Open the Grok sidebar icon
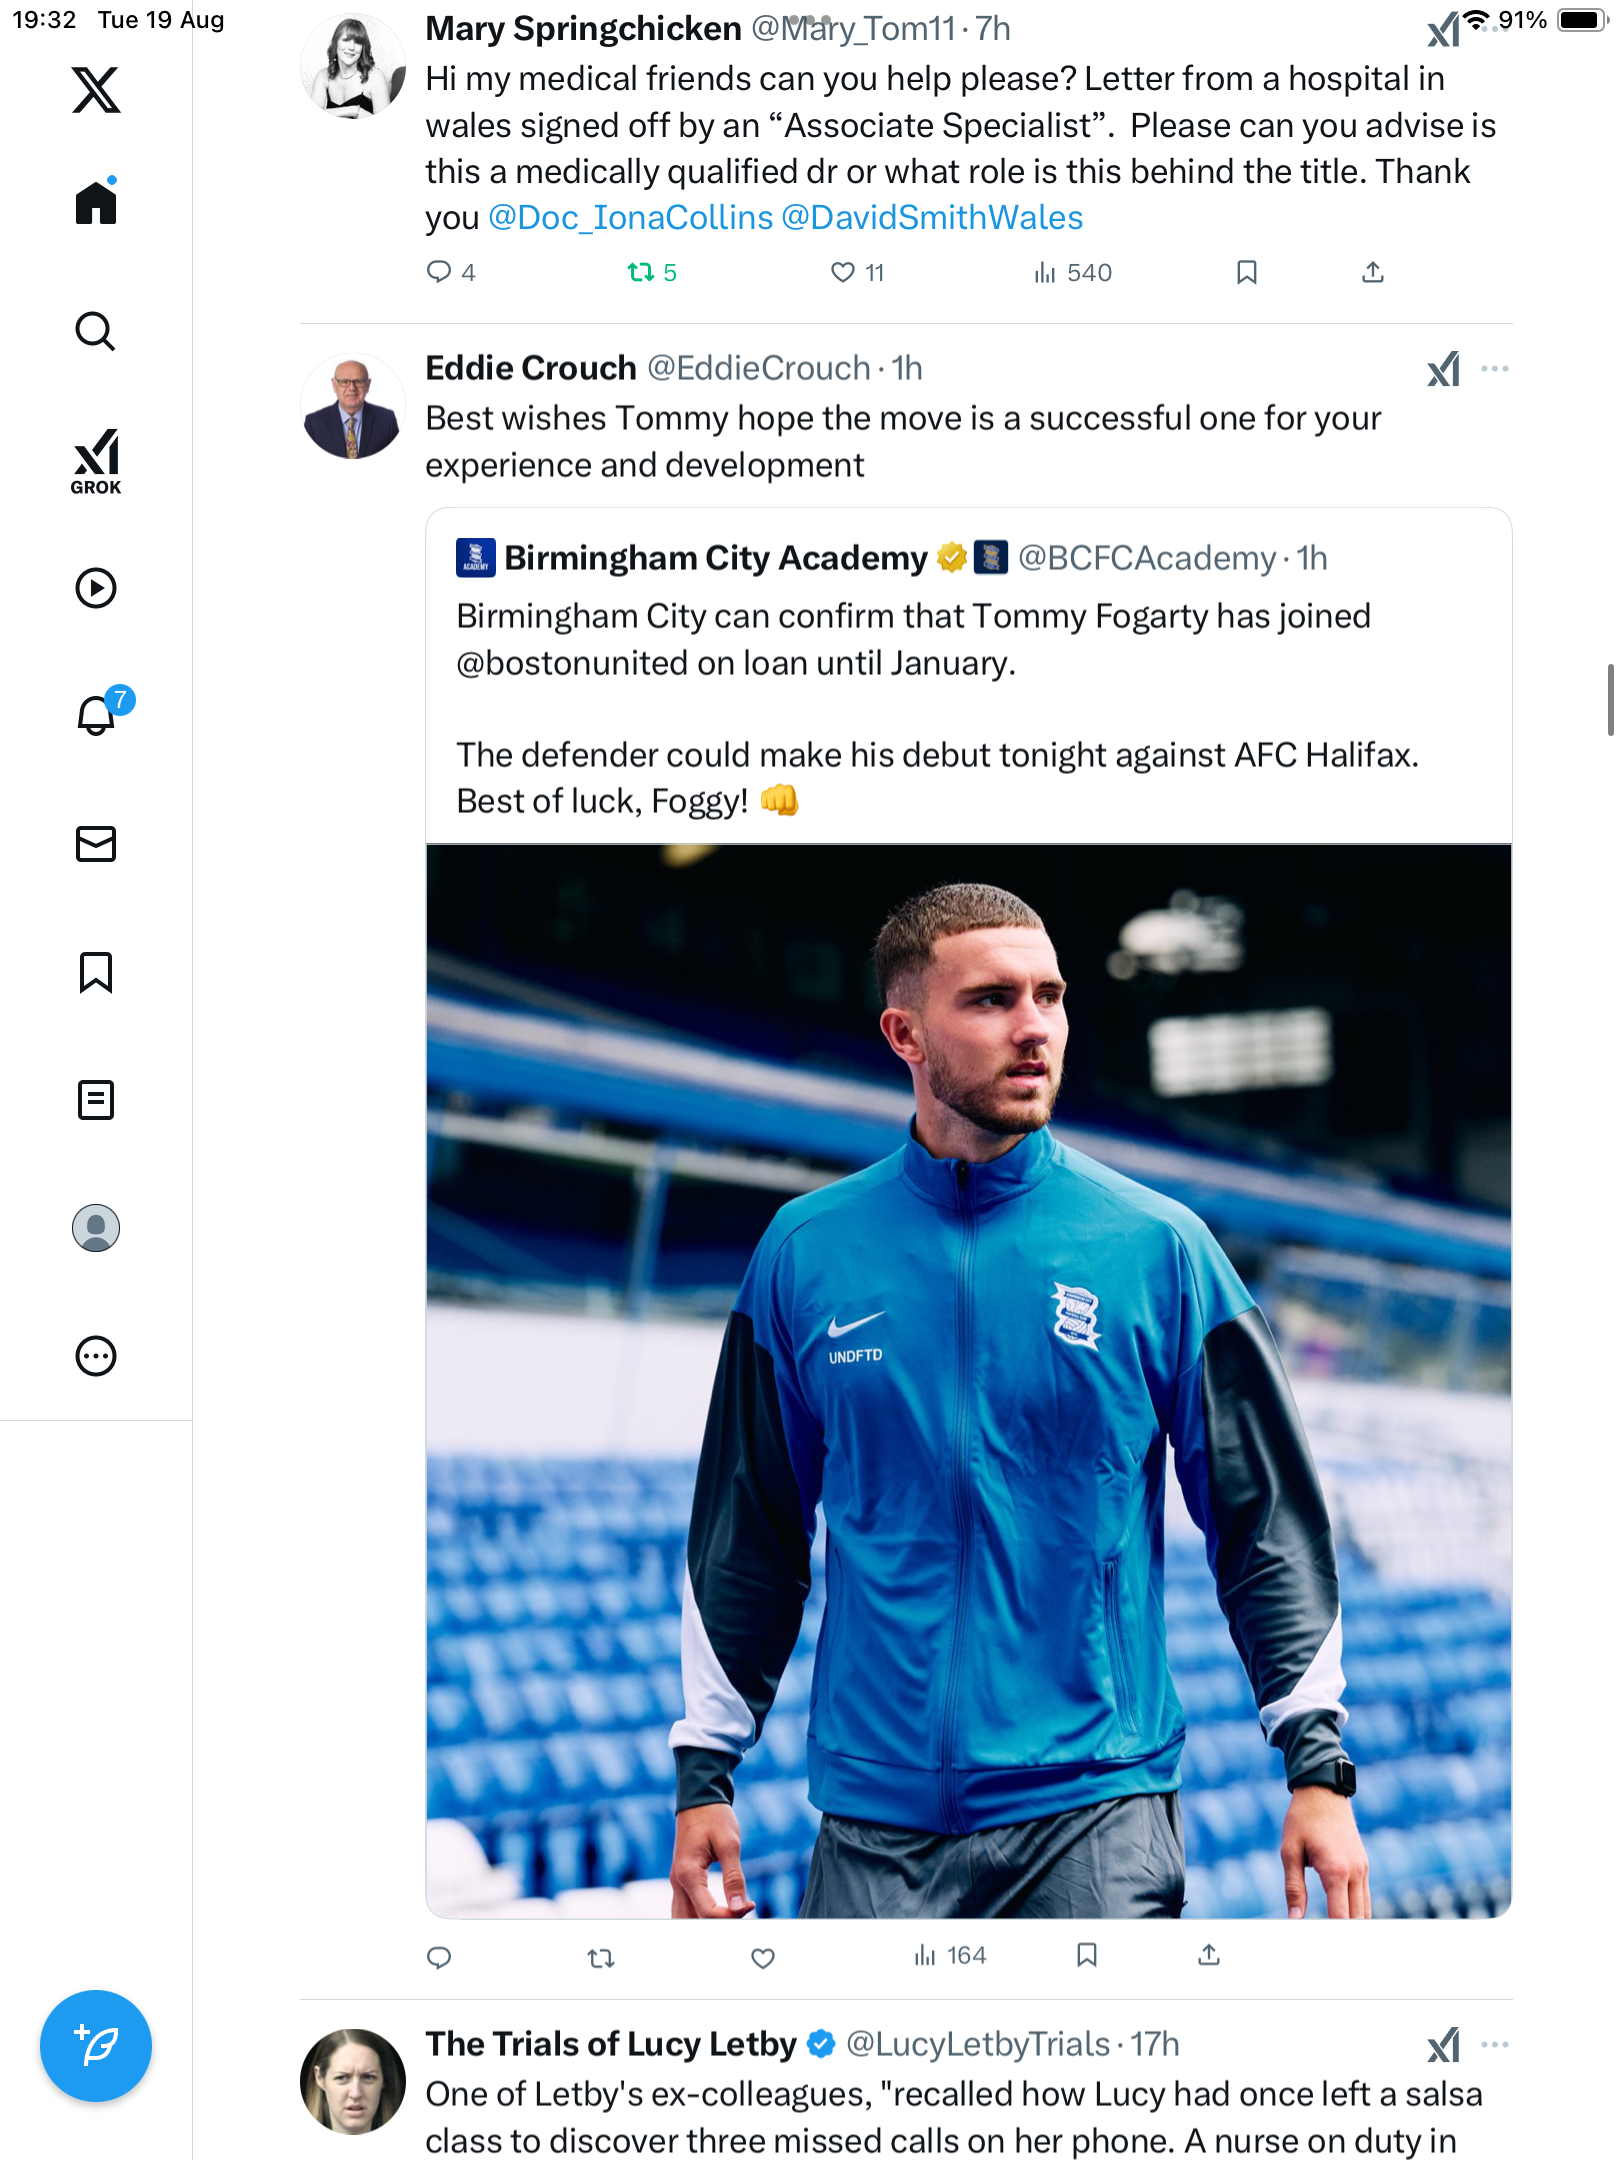This screenshot has height=2160, width=1620. click(96, 461)
